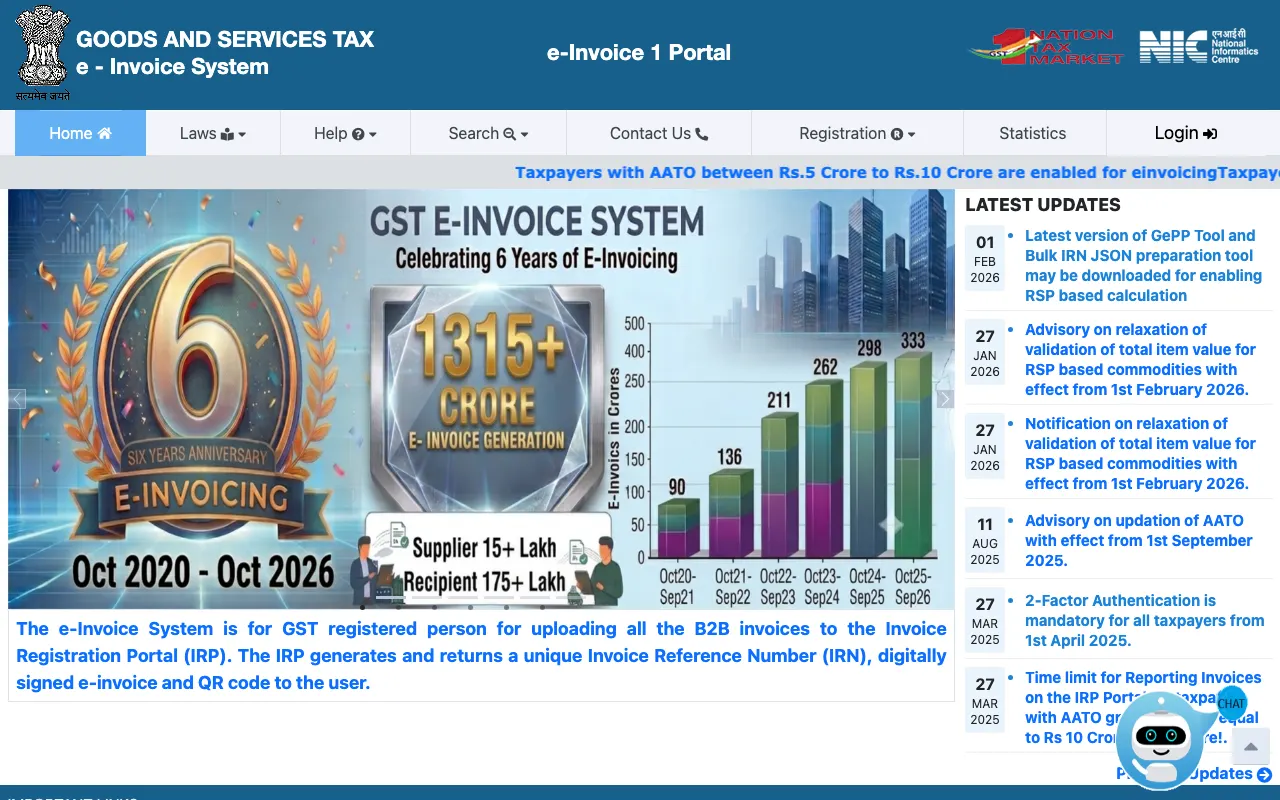
Task: Click the e-Invoice 1 Portal title
Action: (639, 53)
